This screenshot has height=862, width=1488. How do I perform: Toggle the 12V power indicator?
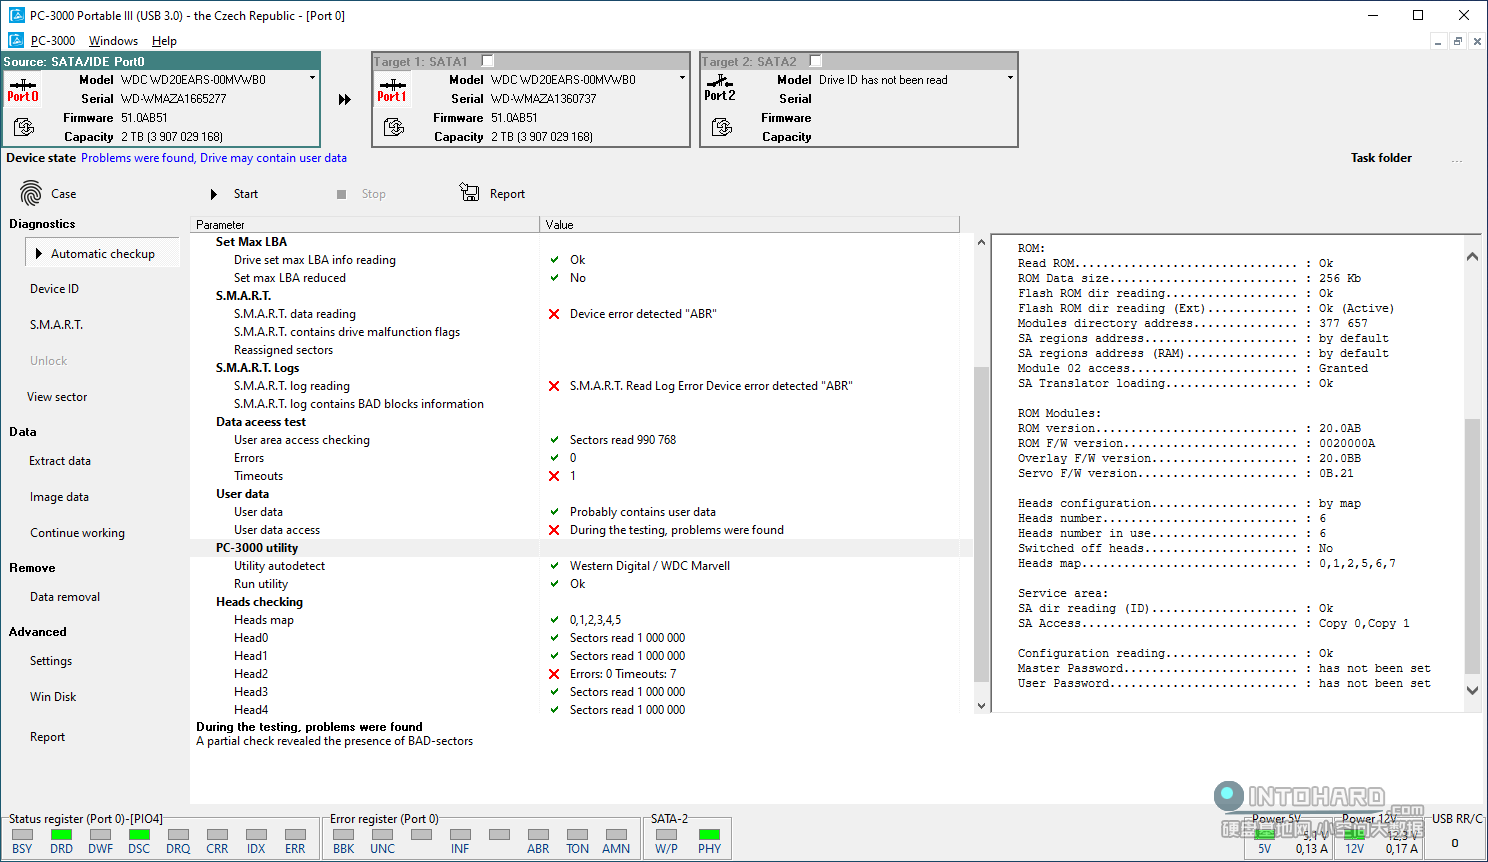tap(1355, 834)
